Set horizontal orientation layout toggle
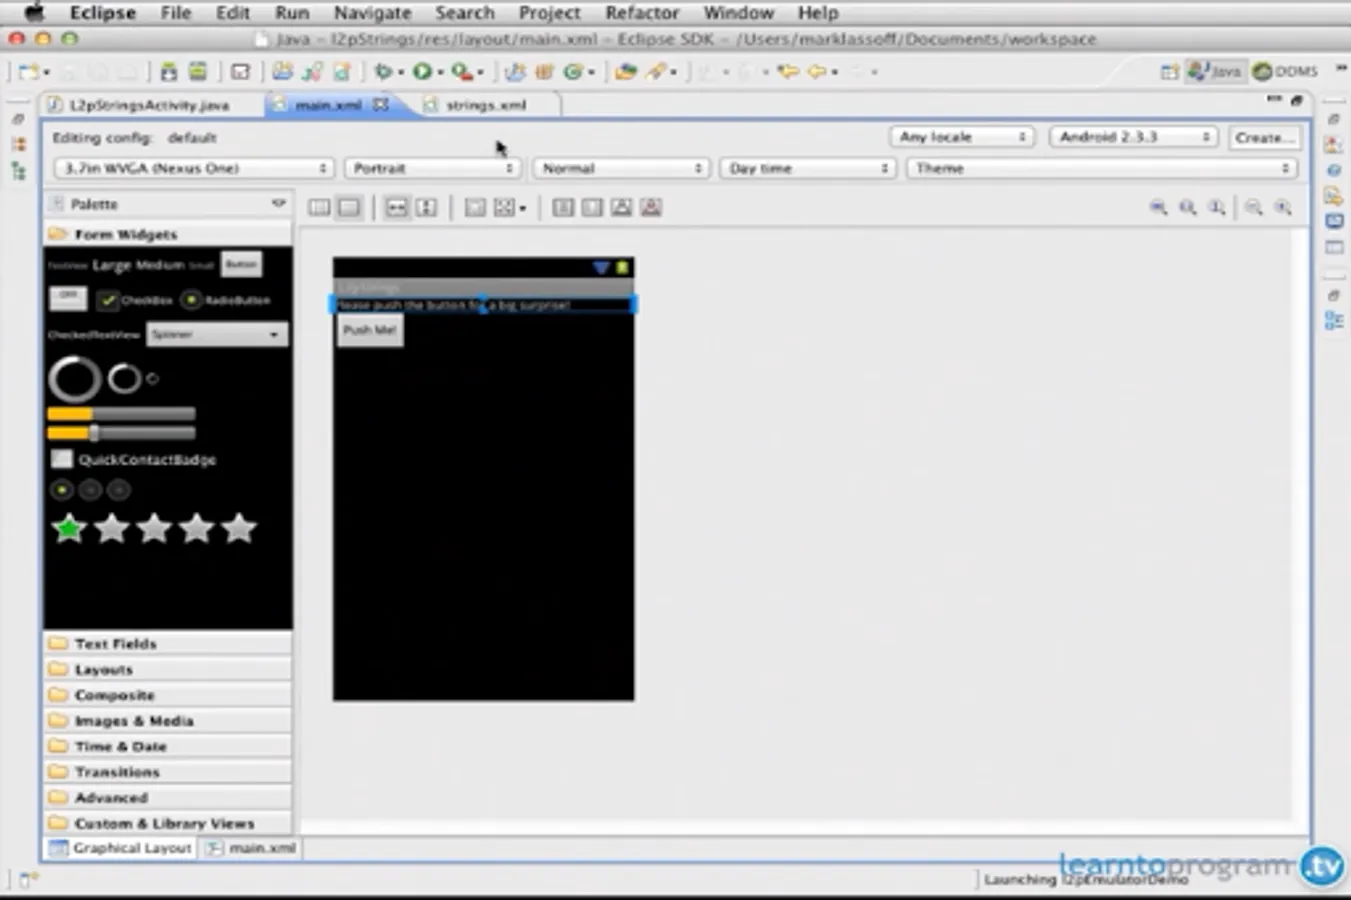This screenshot has width=1351, height=900. coord(319,207)
